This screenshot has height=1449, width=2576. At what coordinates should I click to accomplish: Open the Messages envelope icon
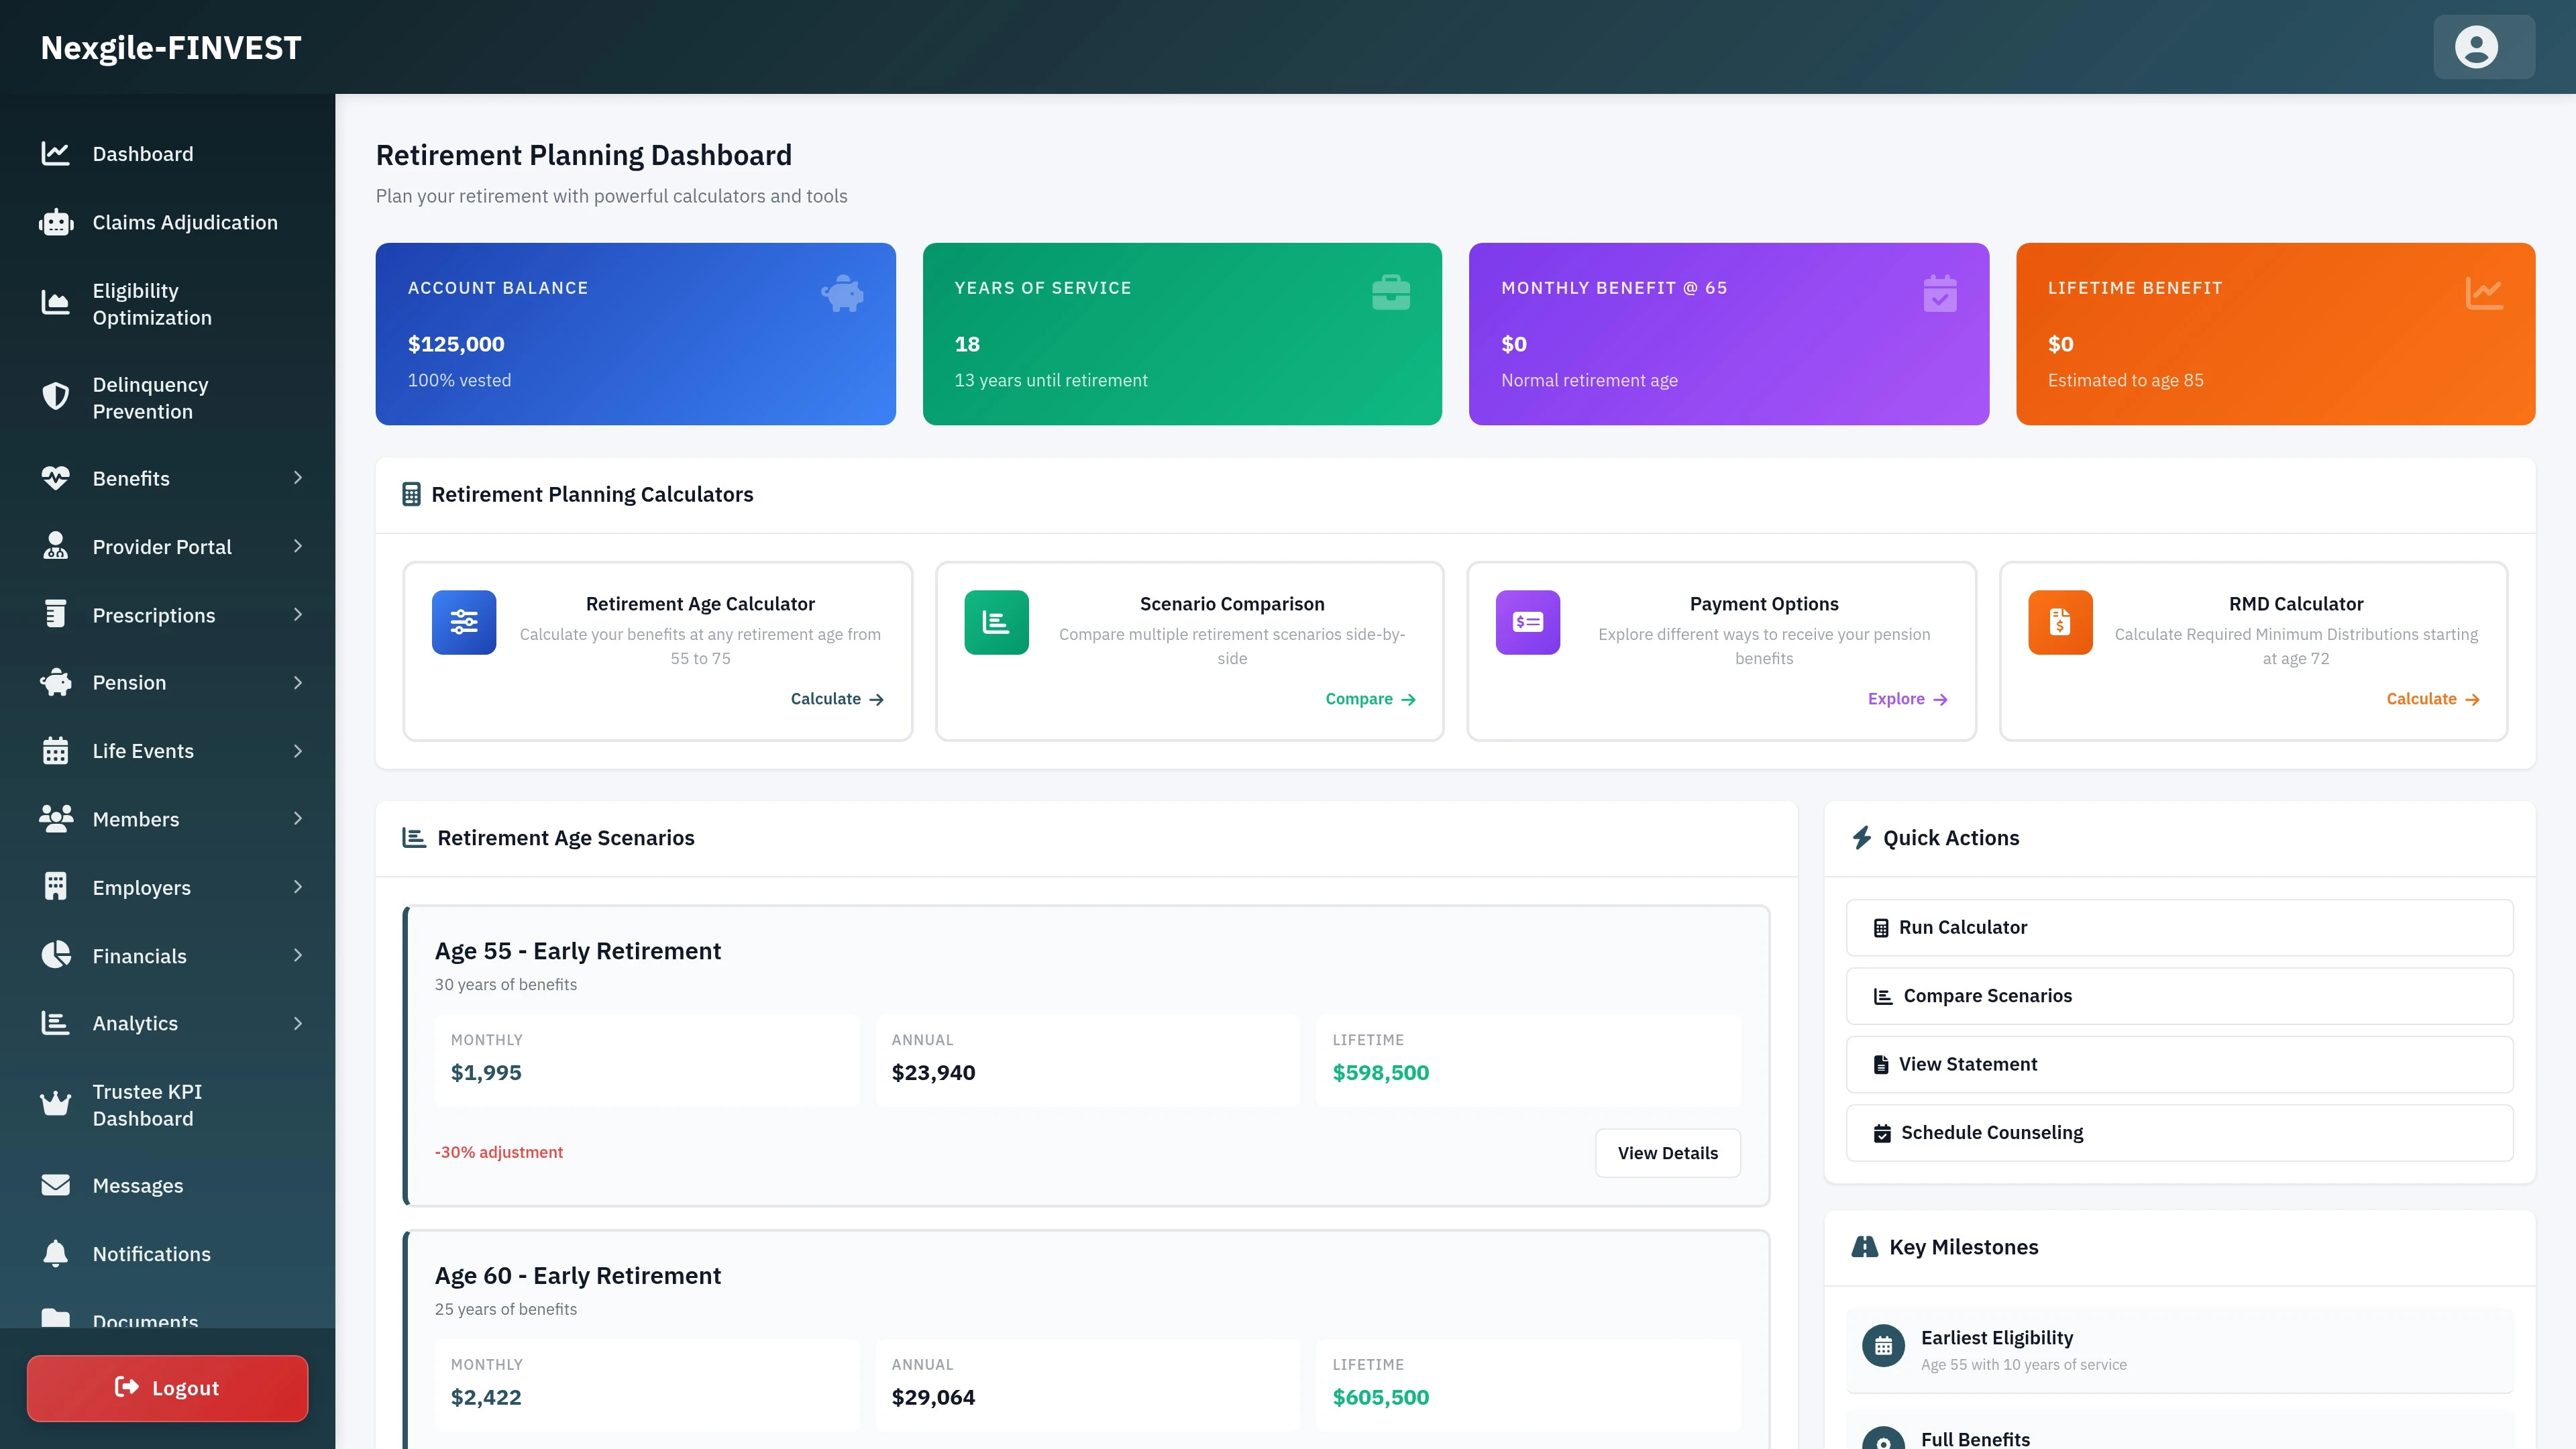pos(55,1185)
